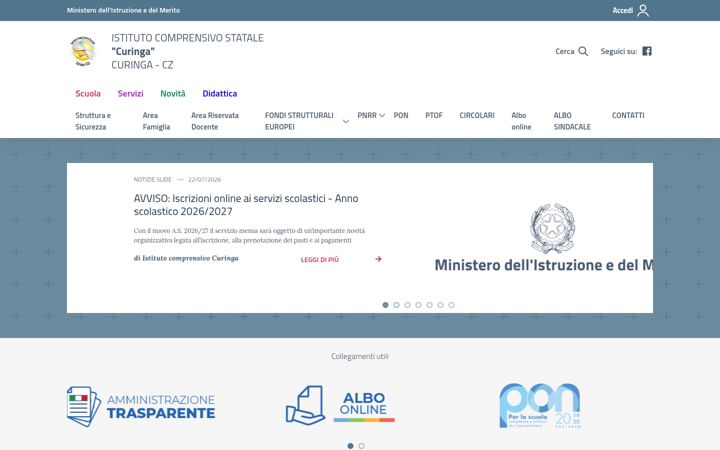Open the Facebook page icon
This screenshot has width=720, height=450.
point(647,51)
